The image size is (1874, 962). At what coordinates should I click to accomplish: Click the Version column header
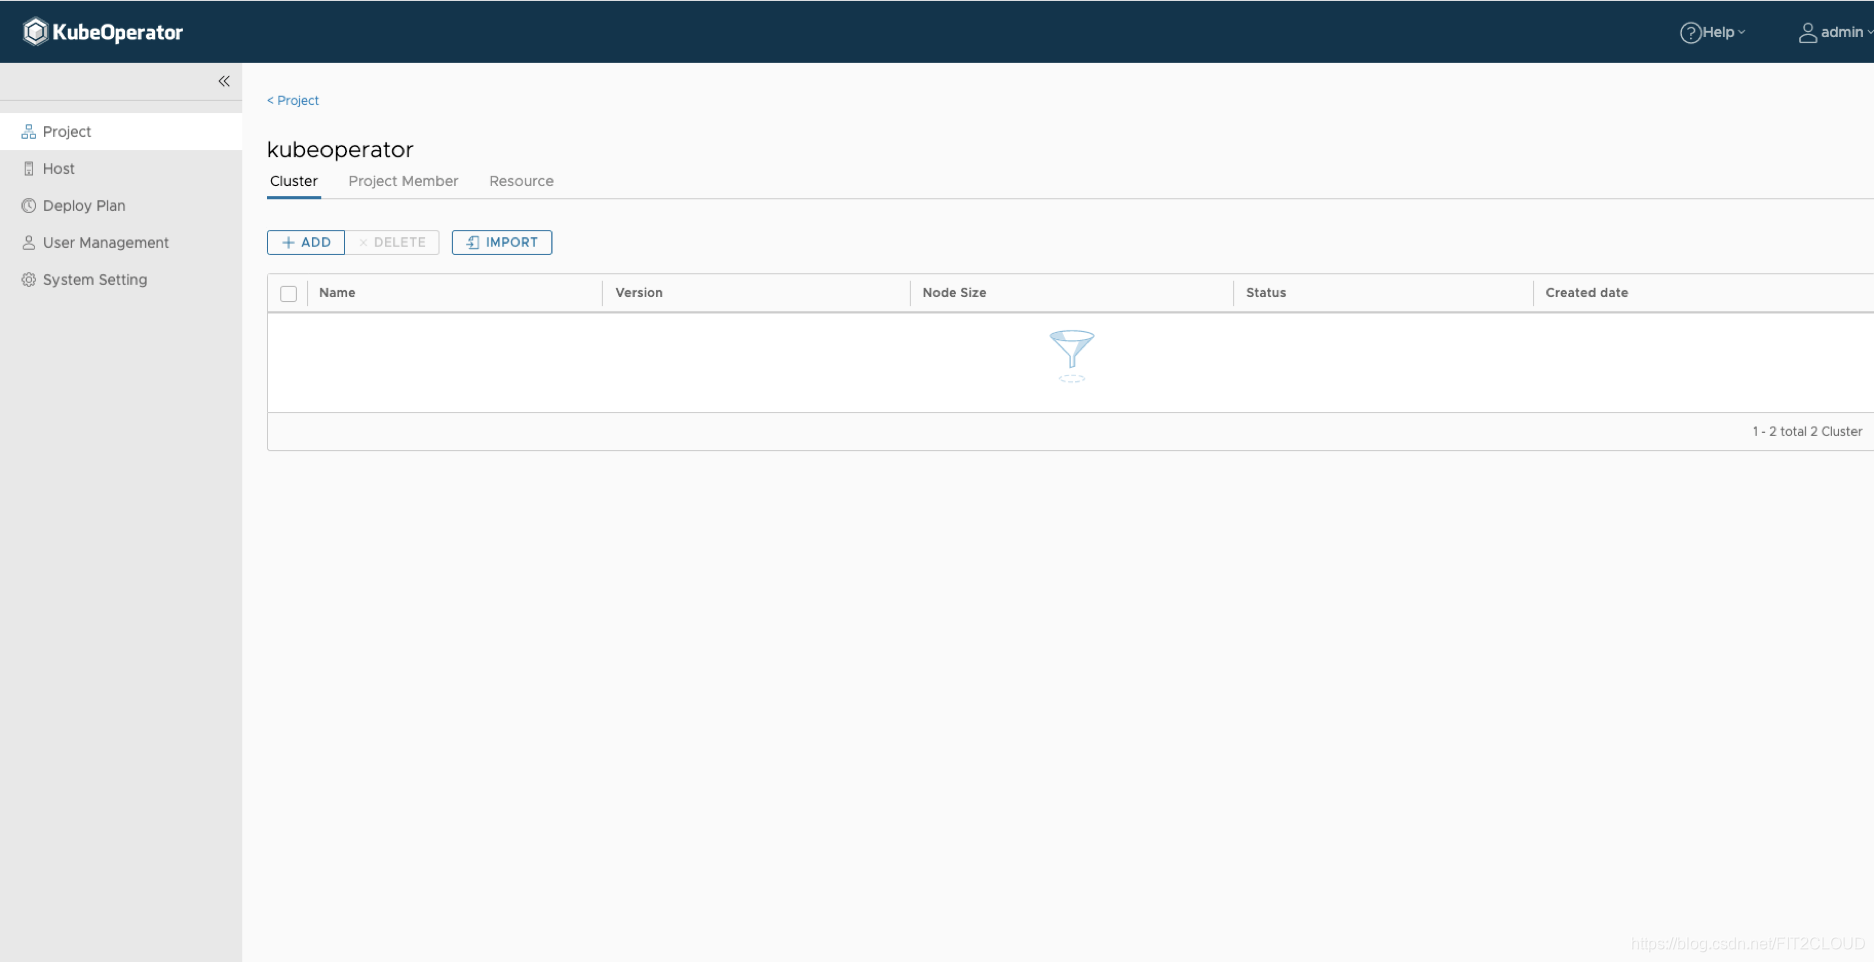pyautogui.click(x=639, y=293)
